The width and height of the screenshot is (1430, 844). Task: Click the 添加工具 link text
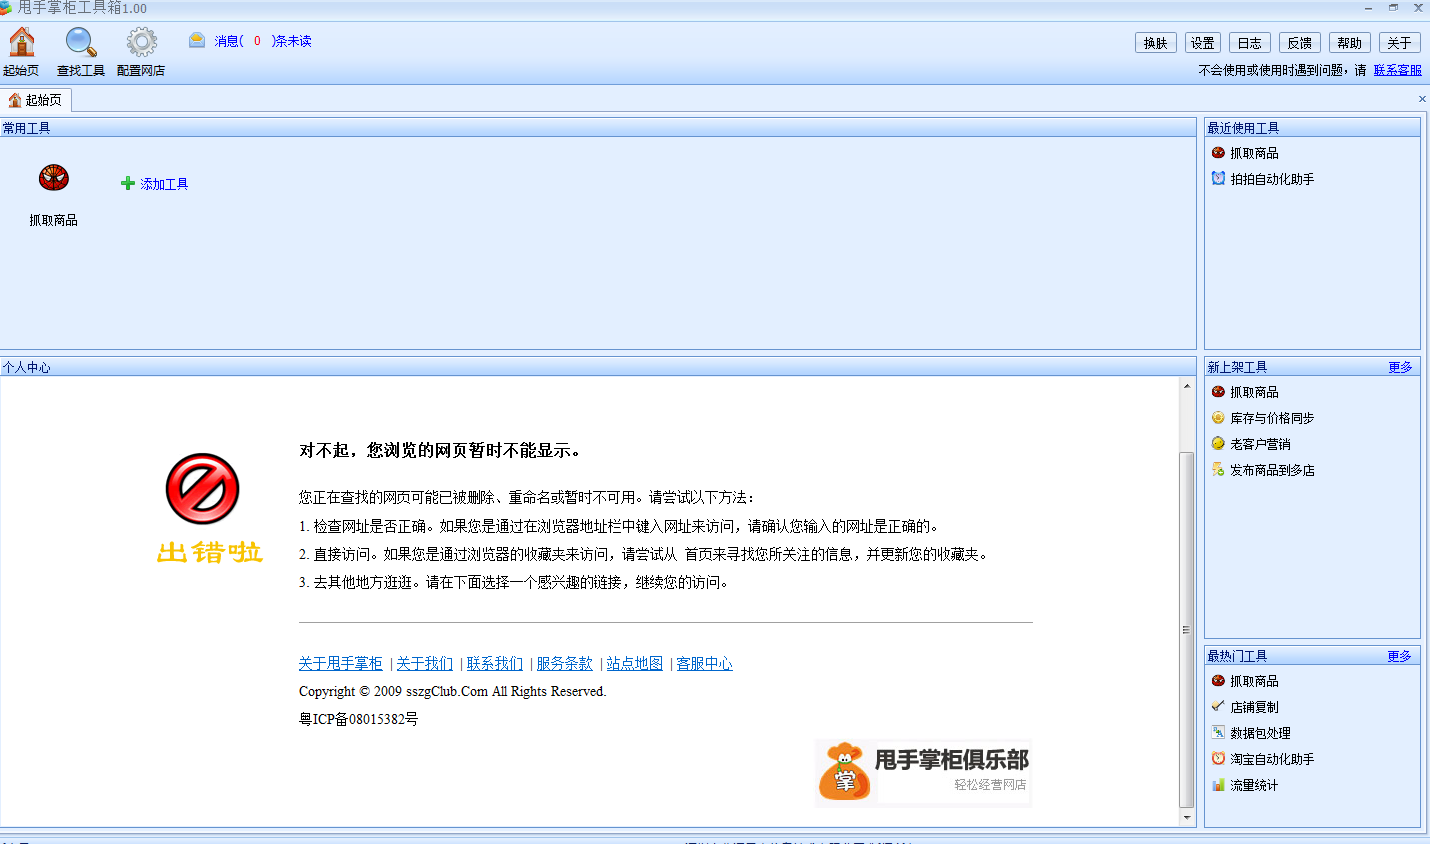164,184
